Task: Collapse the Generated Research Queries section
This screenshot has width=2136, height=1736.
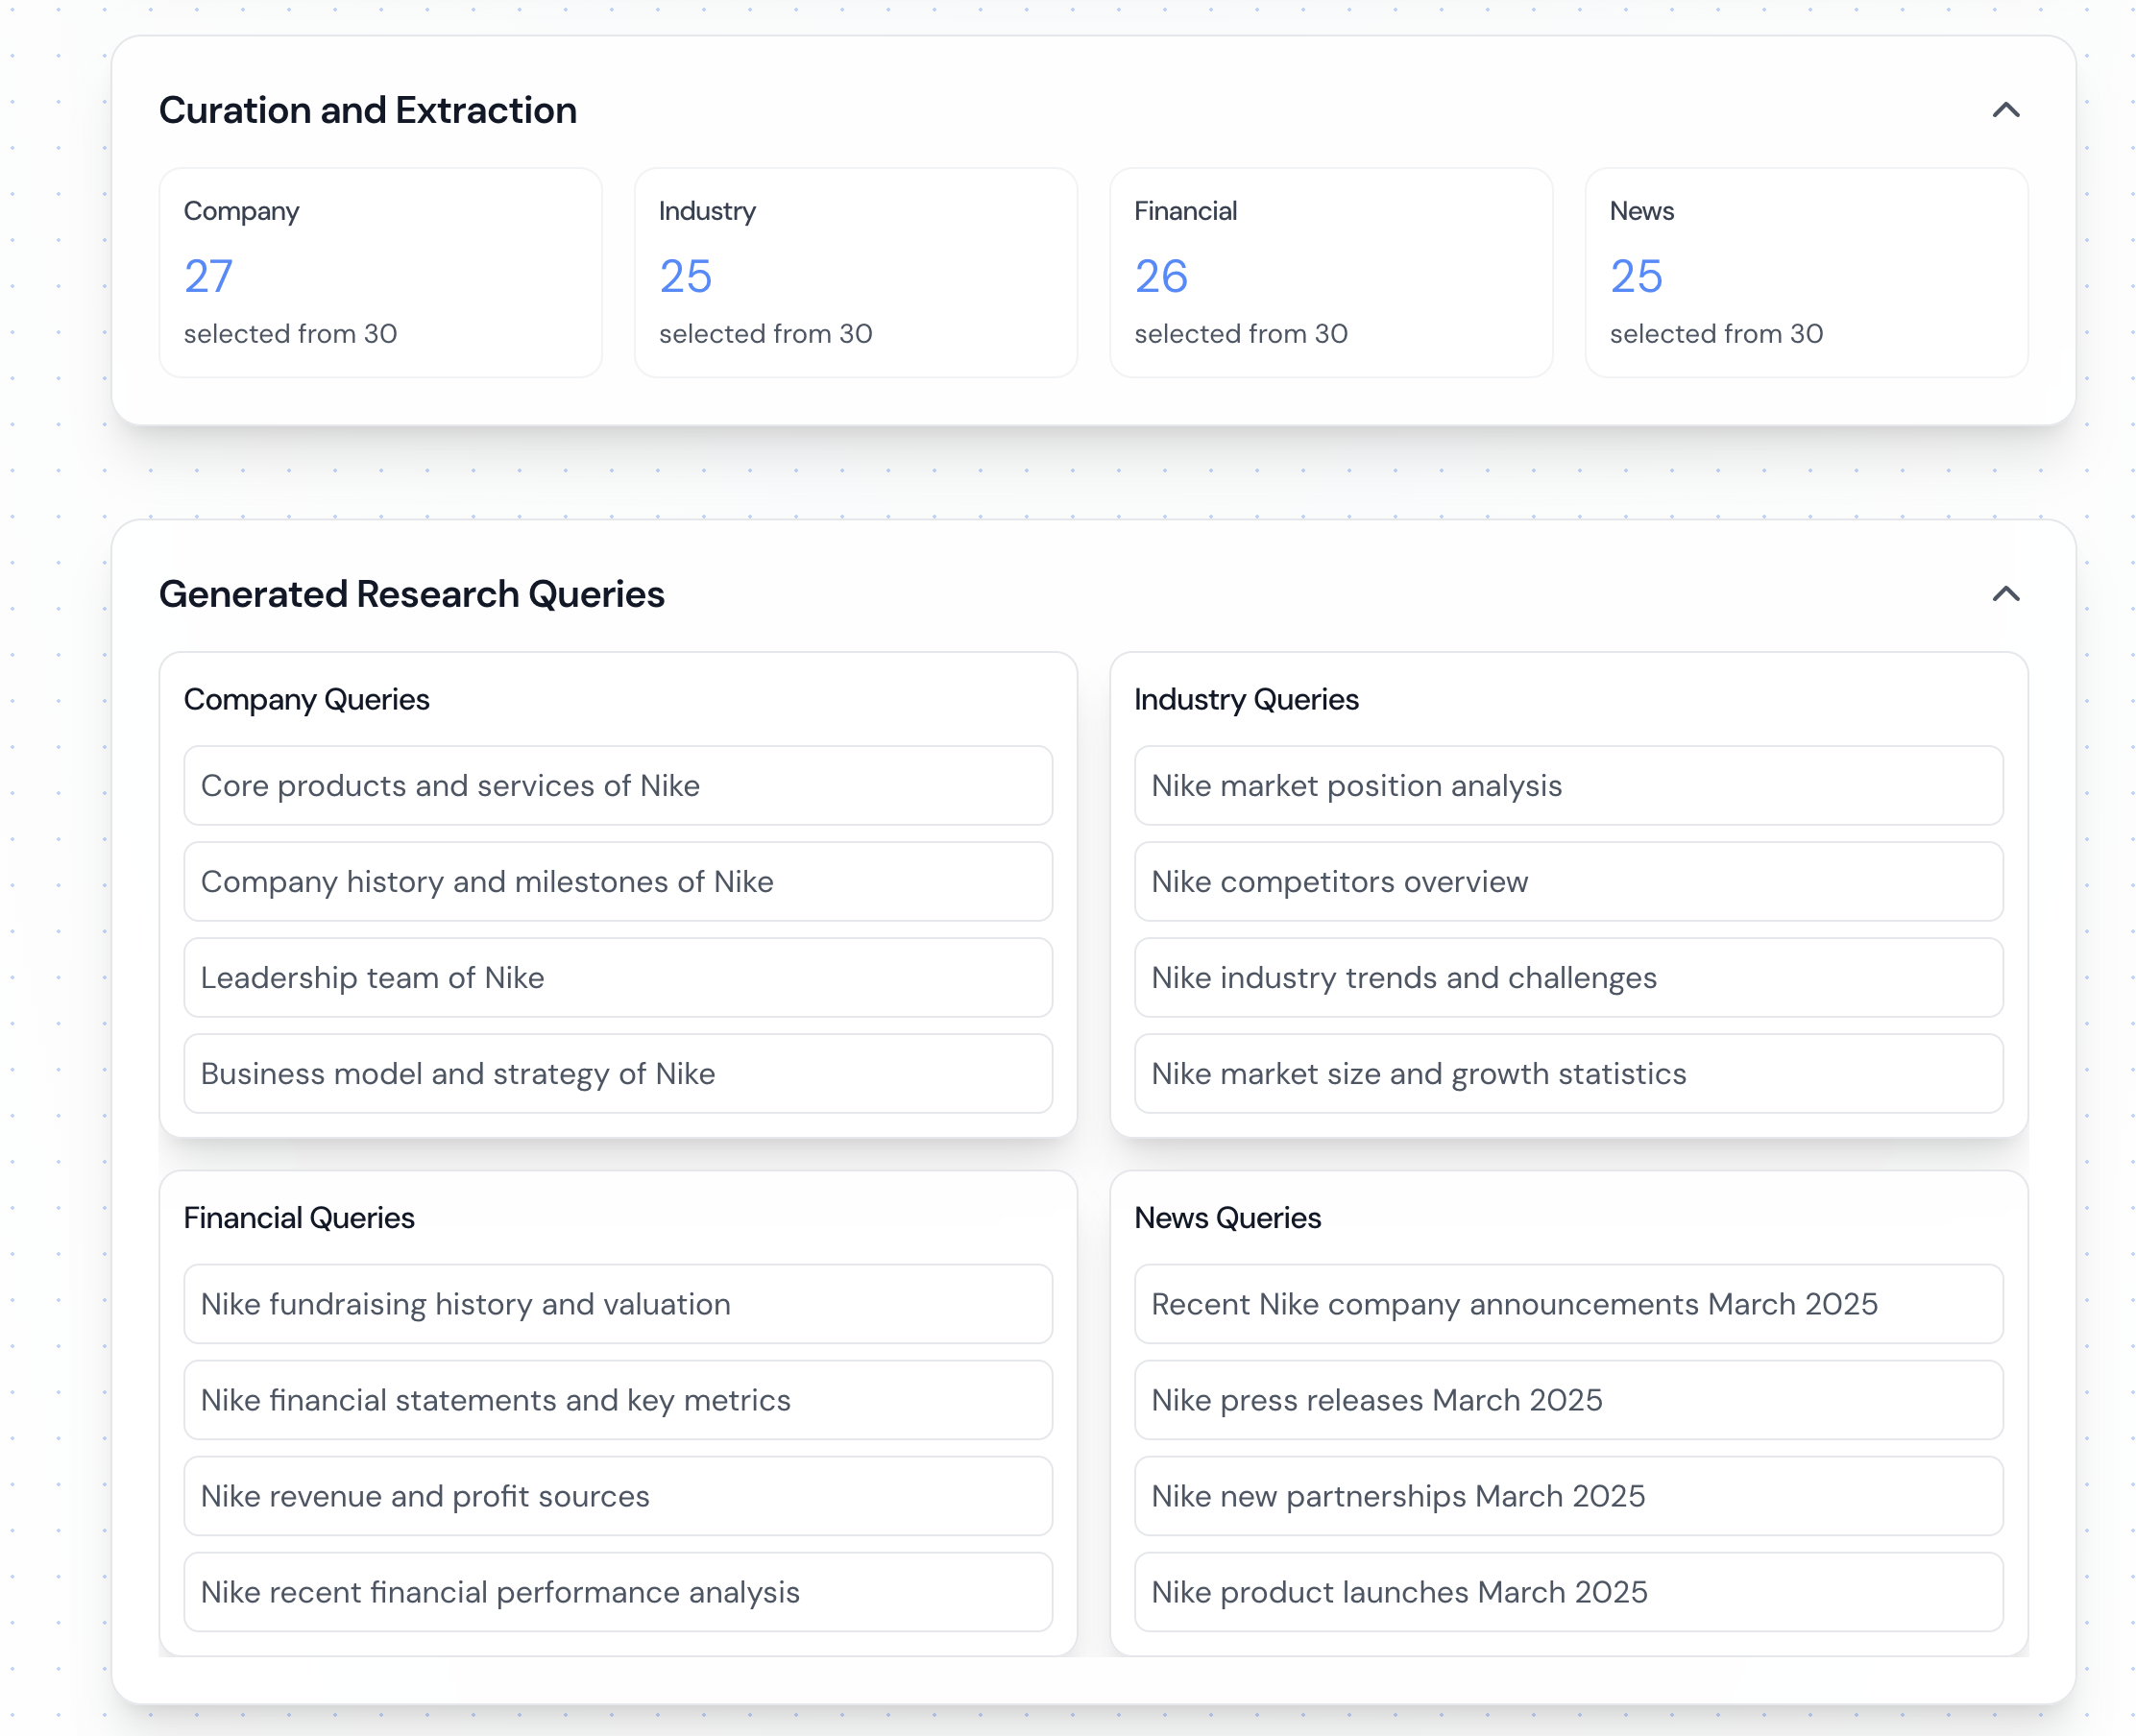Action: coord(2005,594)
